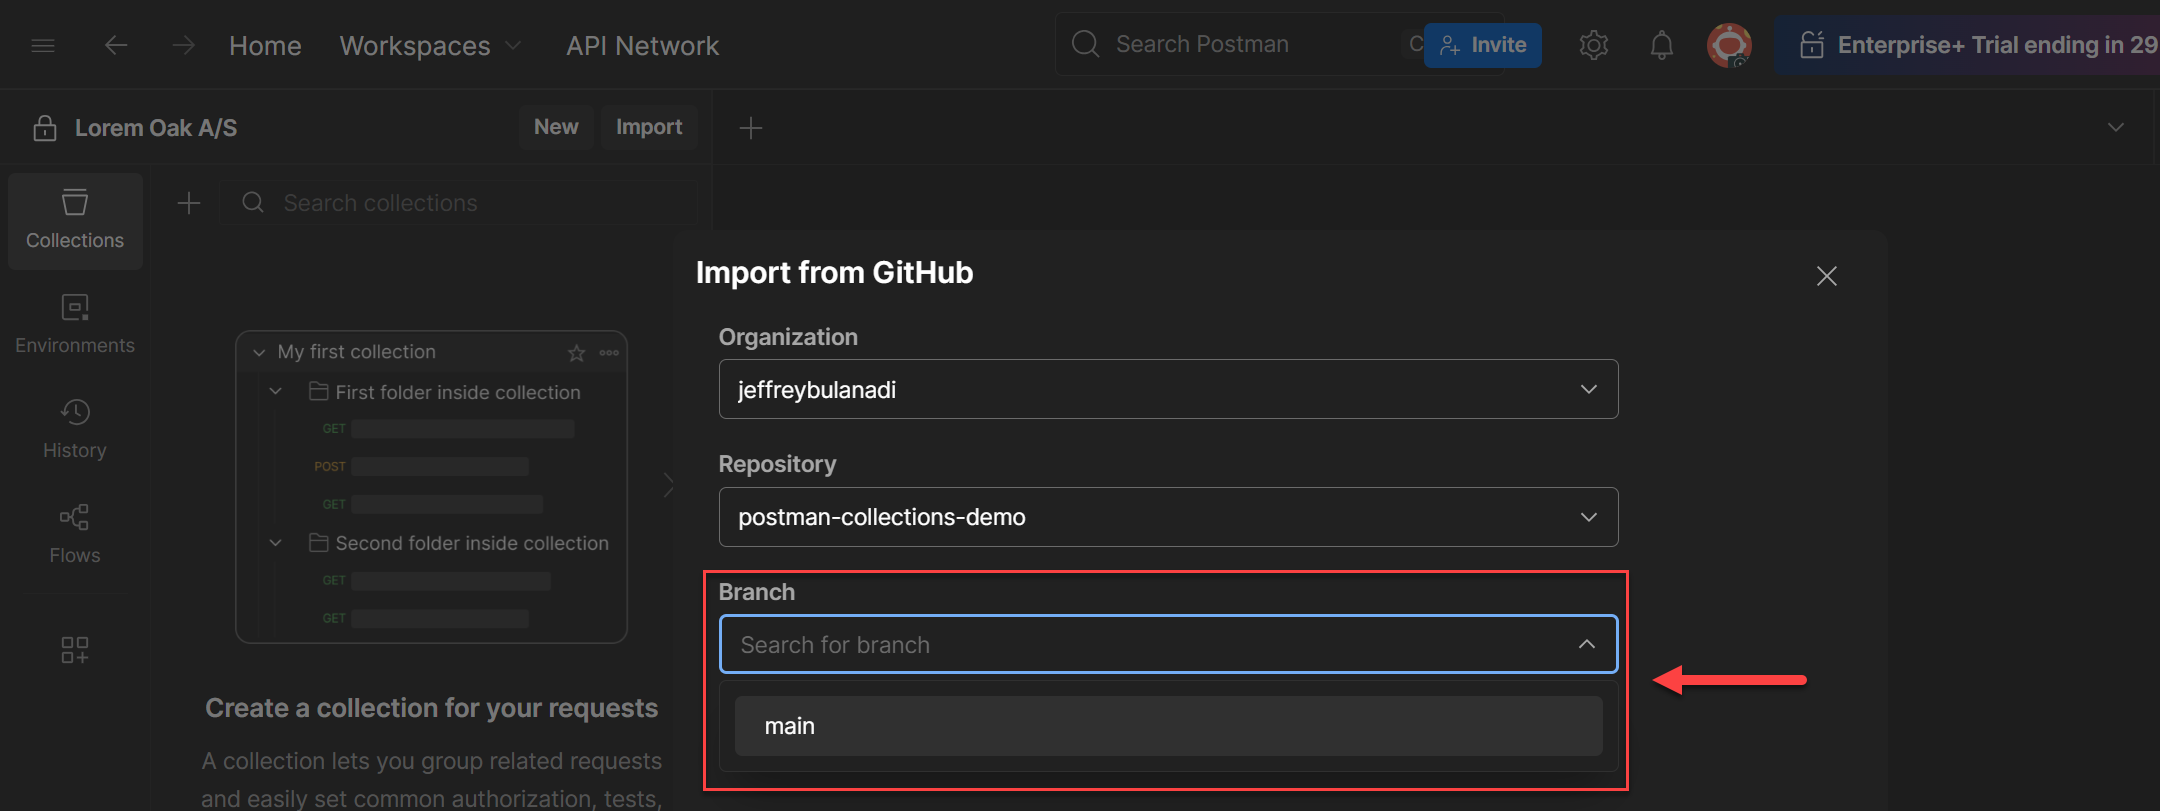Screen dimensions: 2160x811
Task: Focus the Search Postman field
Action: coord(1240,44)
